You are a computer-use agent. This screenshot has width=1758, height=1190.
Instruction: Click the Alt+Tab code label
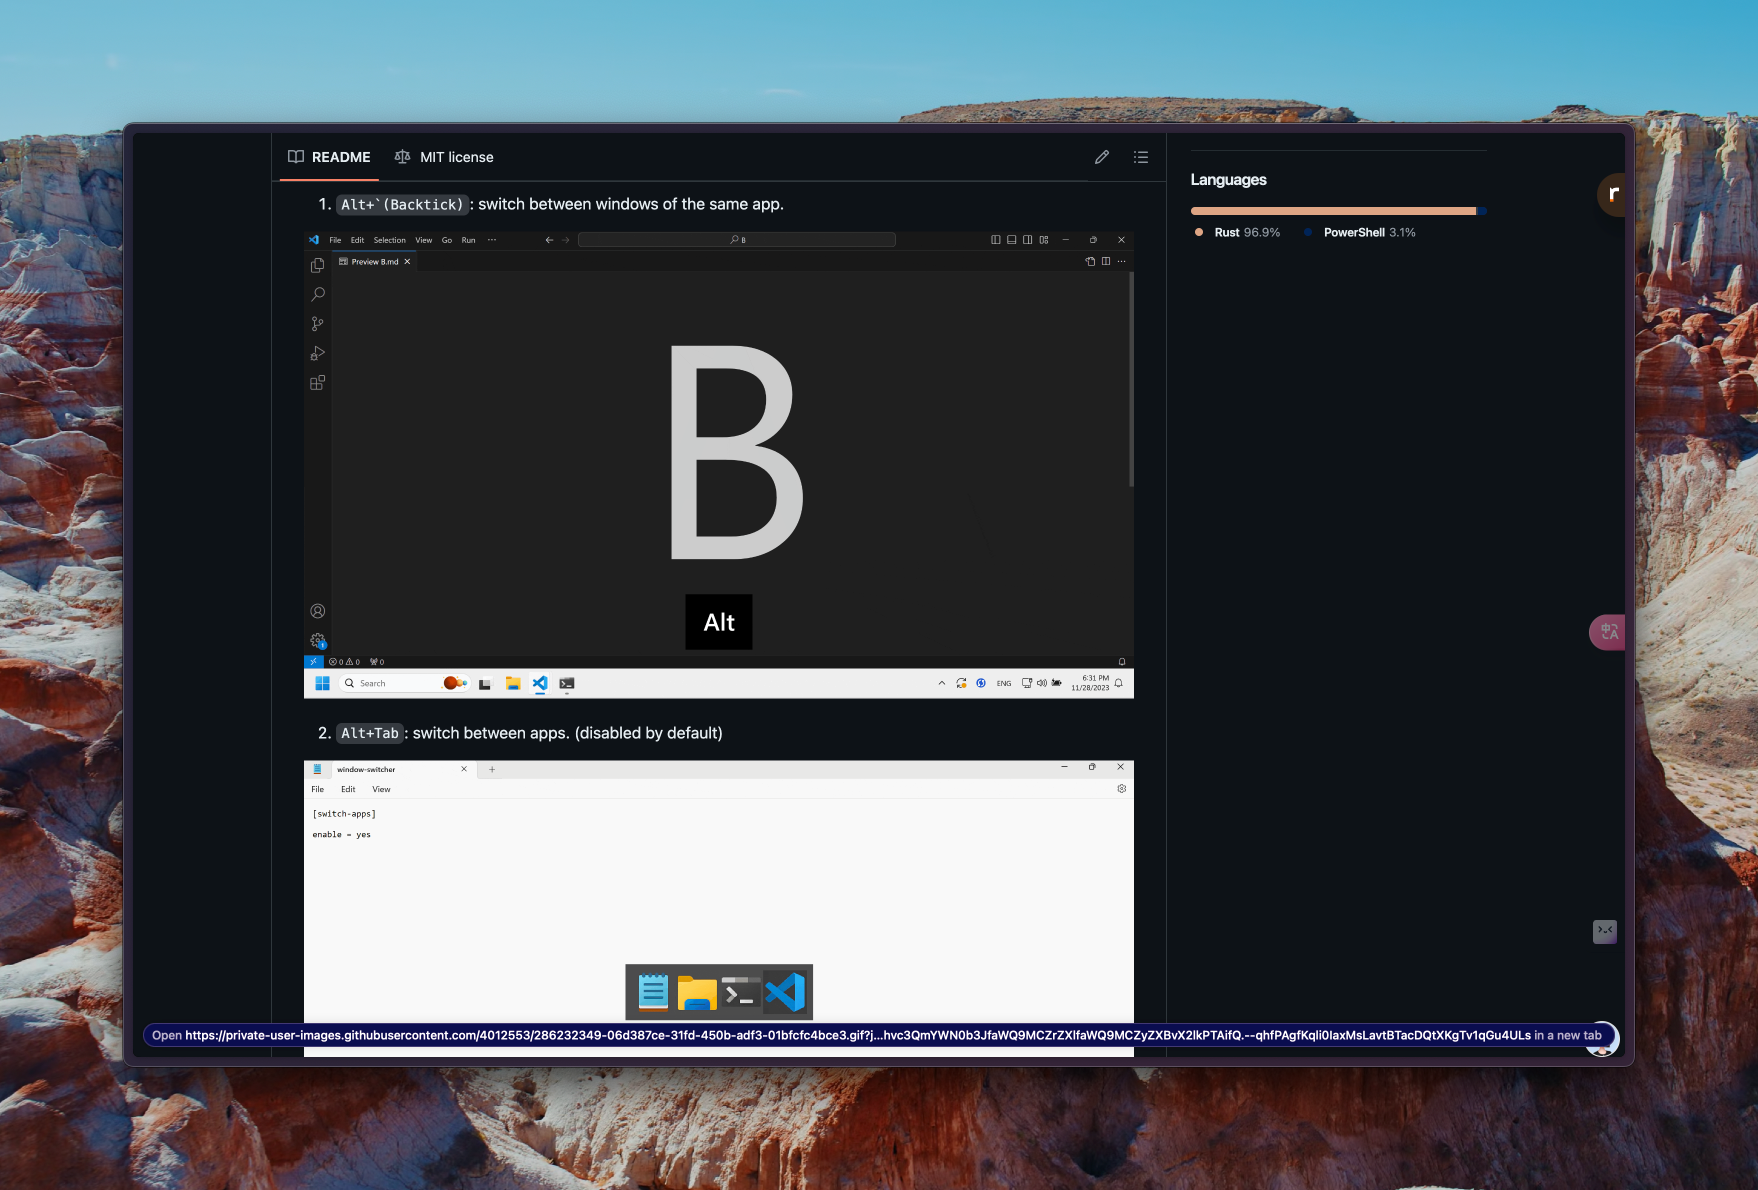[x=370, y=733]
